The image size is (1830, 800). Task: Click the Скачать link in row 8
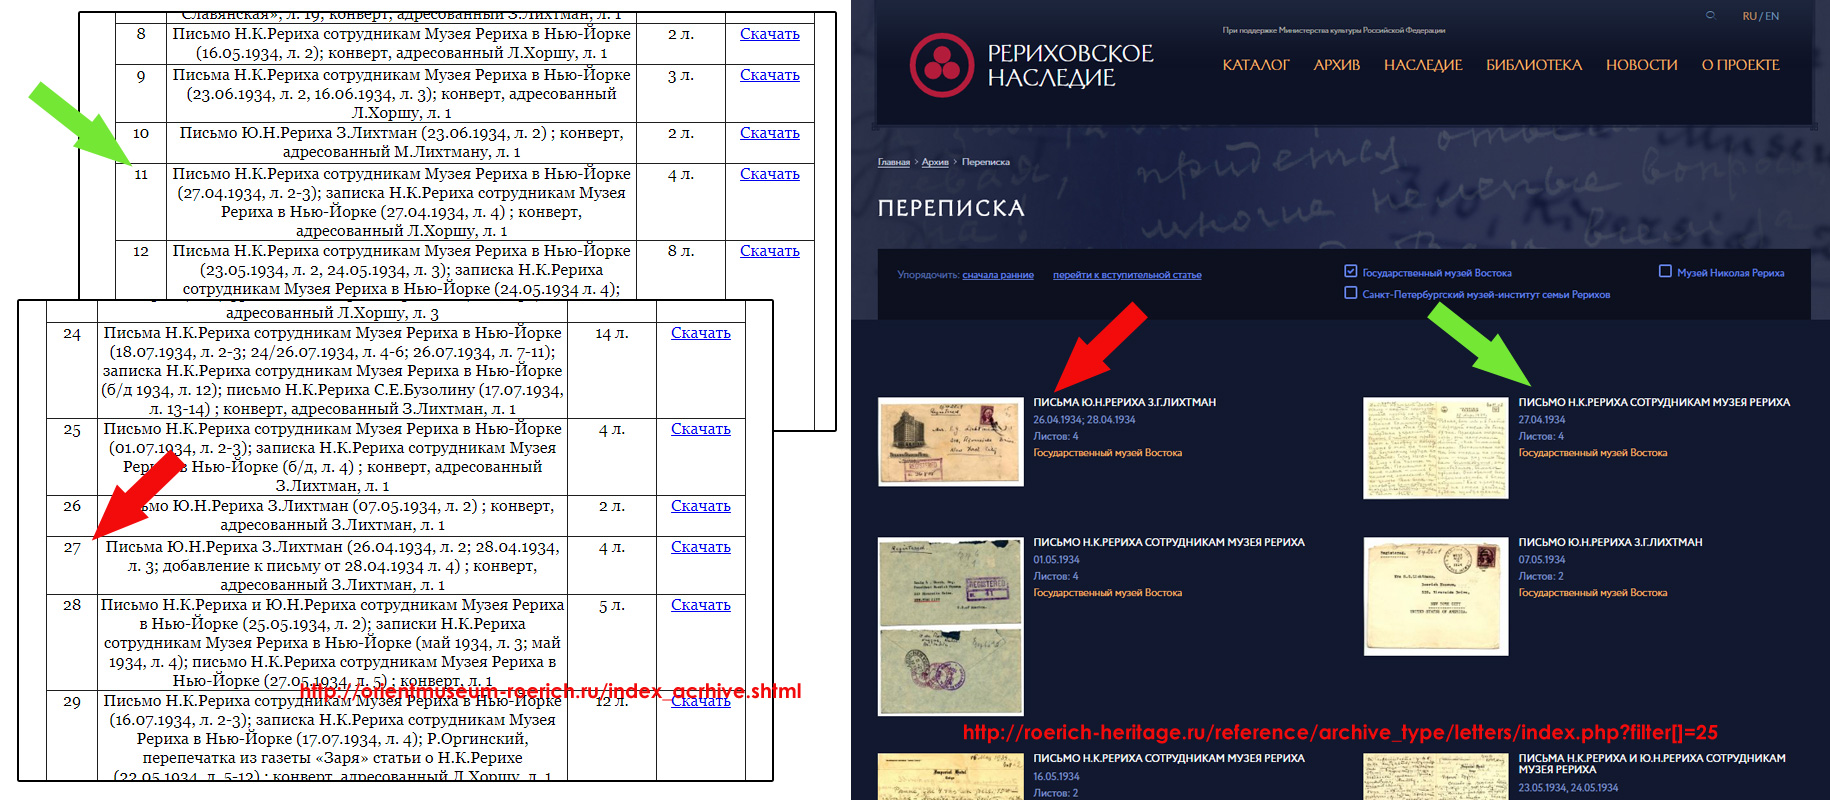pos(770,34)
